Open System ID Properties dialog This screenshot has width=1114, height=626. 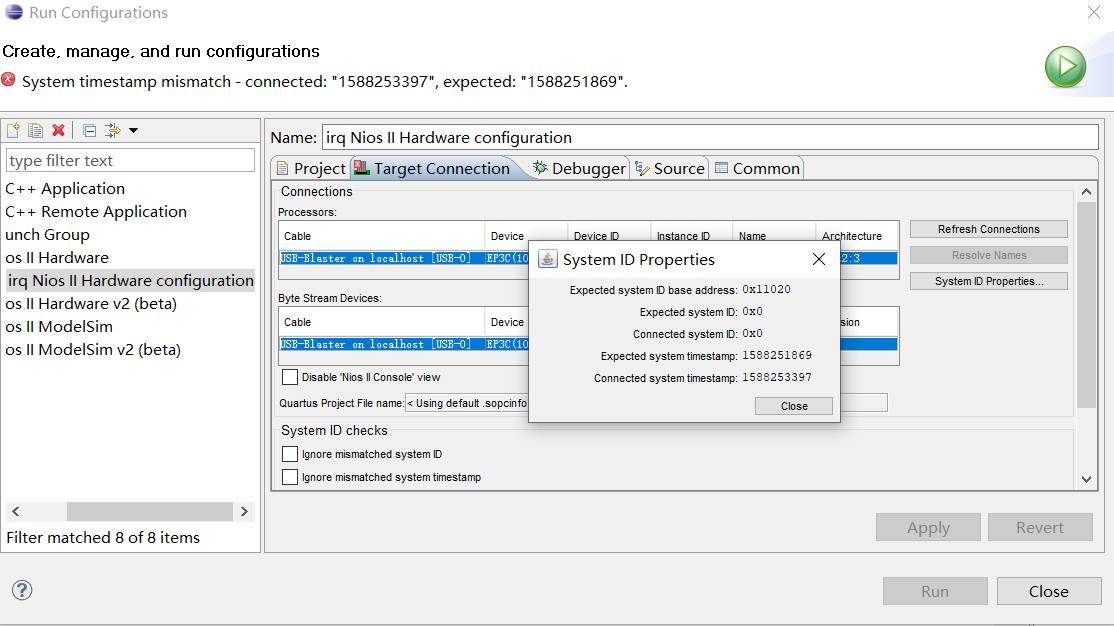(x=988, y=281)
